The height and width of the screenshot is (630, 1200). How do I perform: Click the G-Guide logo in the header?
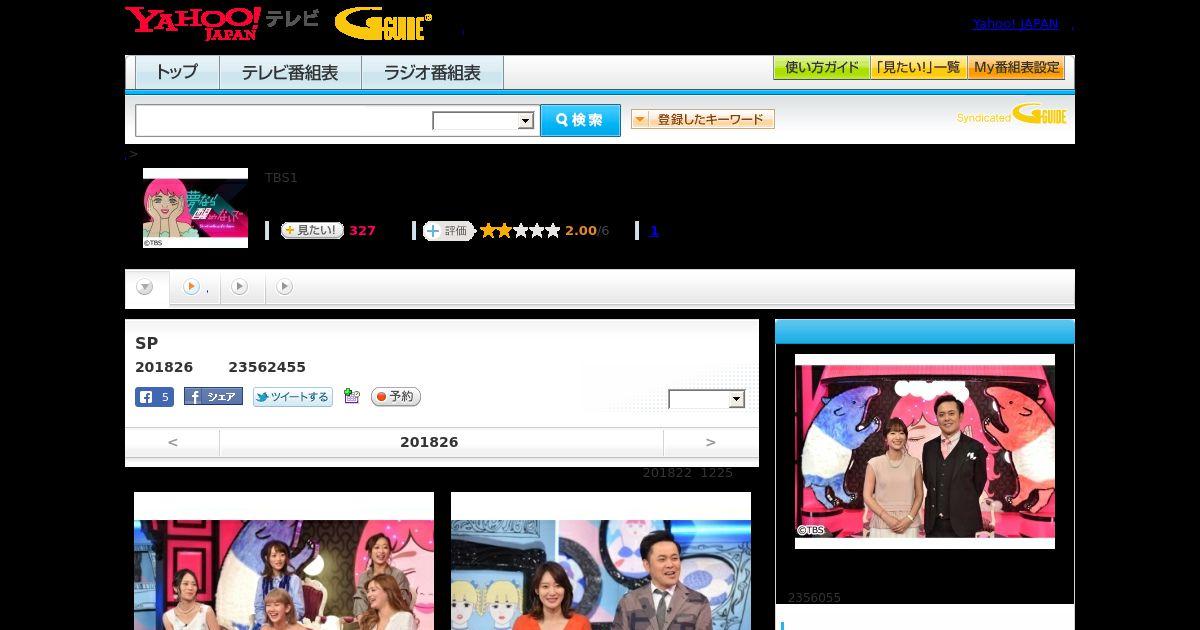click(384, 23)
